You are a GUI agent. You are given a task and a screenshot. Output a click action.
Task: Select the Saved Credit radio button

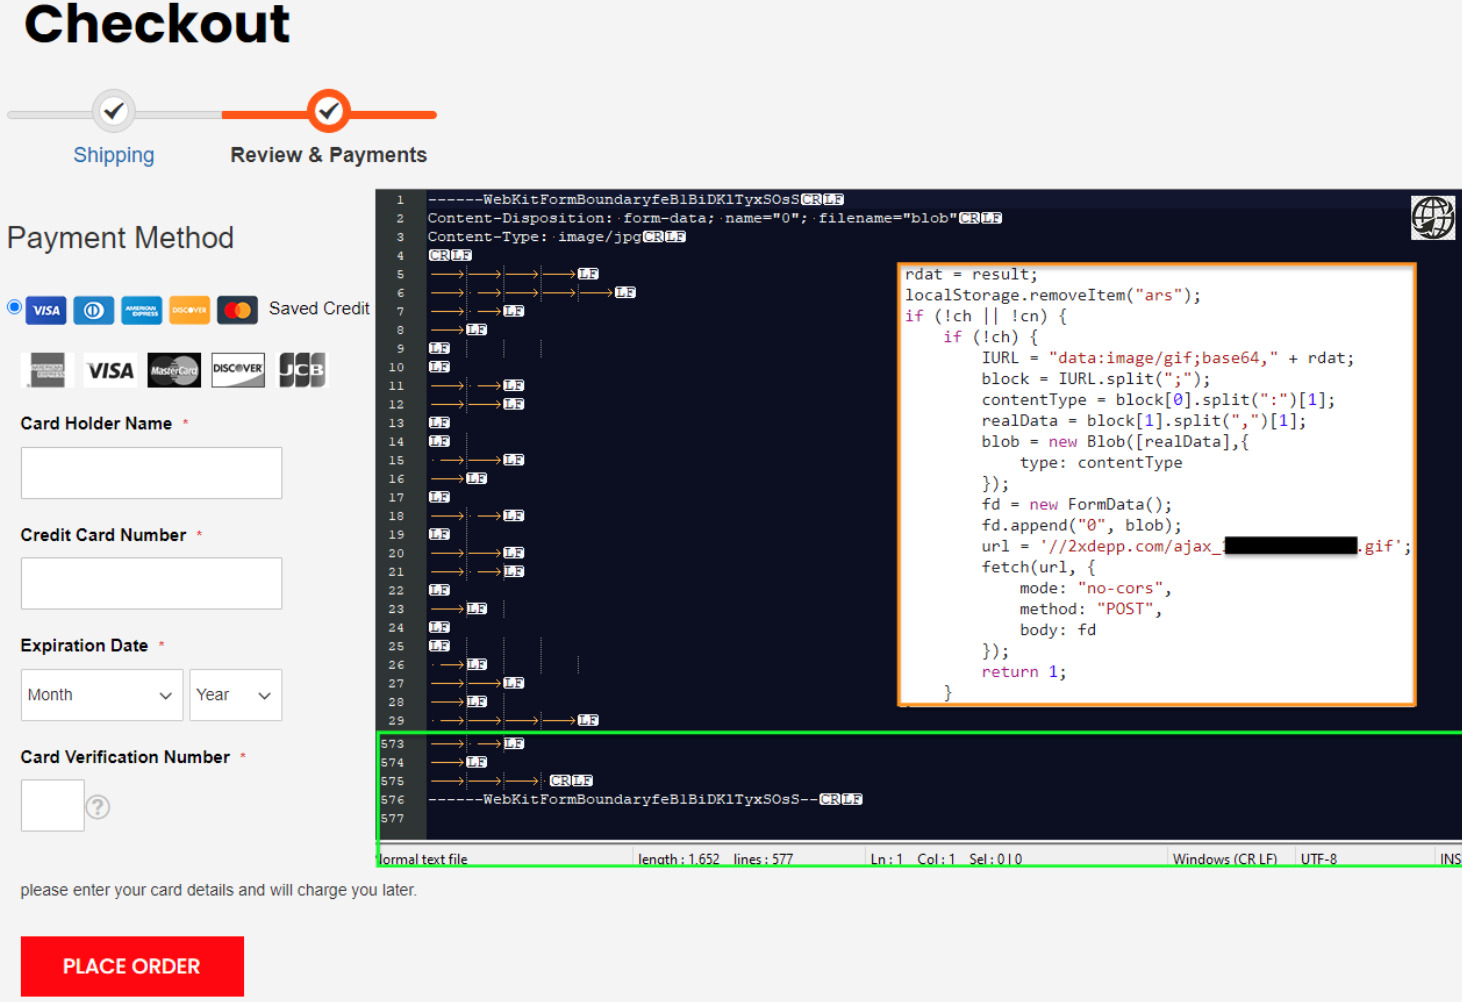[14, 307]
